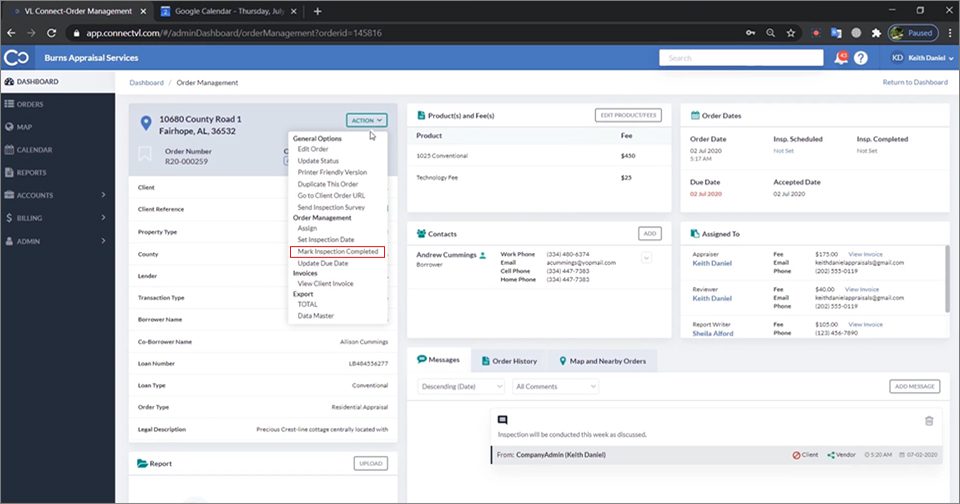
Task: Click the Client visibility icon on message
Action: [x=796, y=455]
